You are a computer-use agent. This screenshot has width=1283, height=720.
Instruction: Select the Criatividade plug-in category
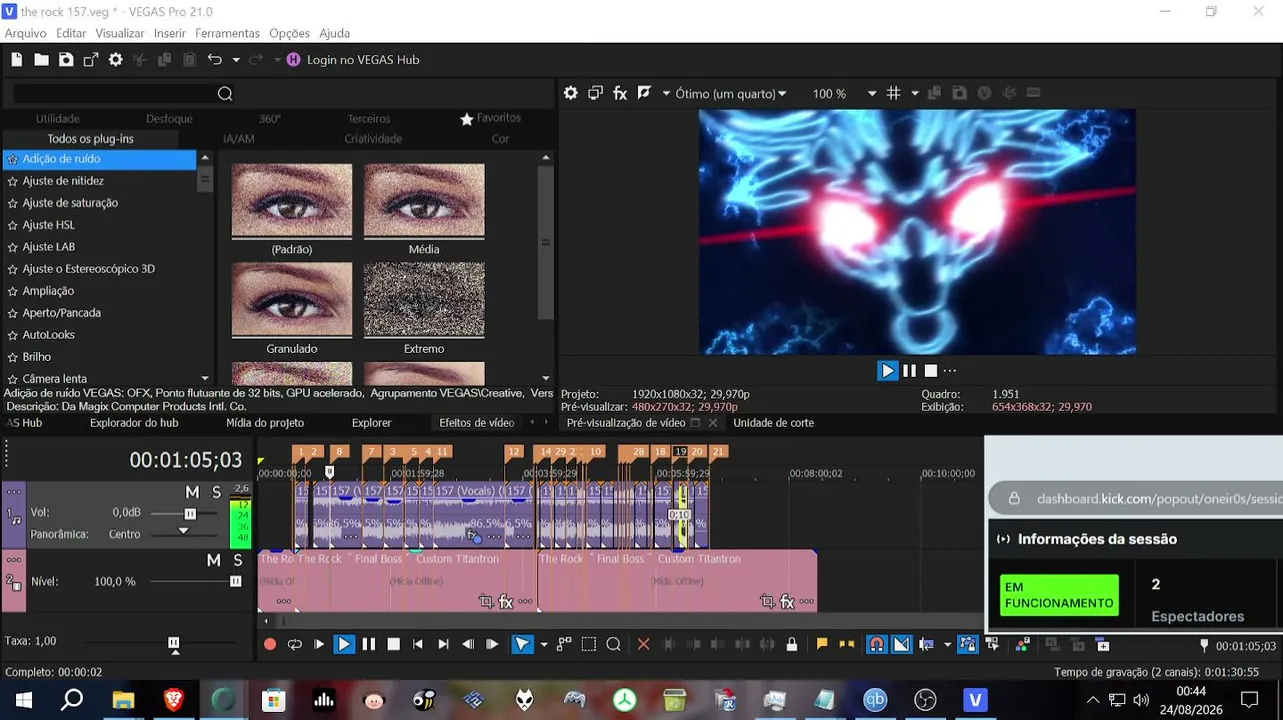(x=373, y=139)
